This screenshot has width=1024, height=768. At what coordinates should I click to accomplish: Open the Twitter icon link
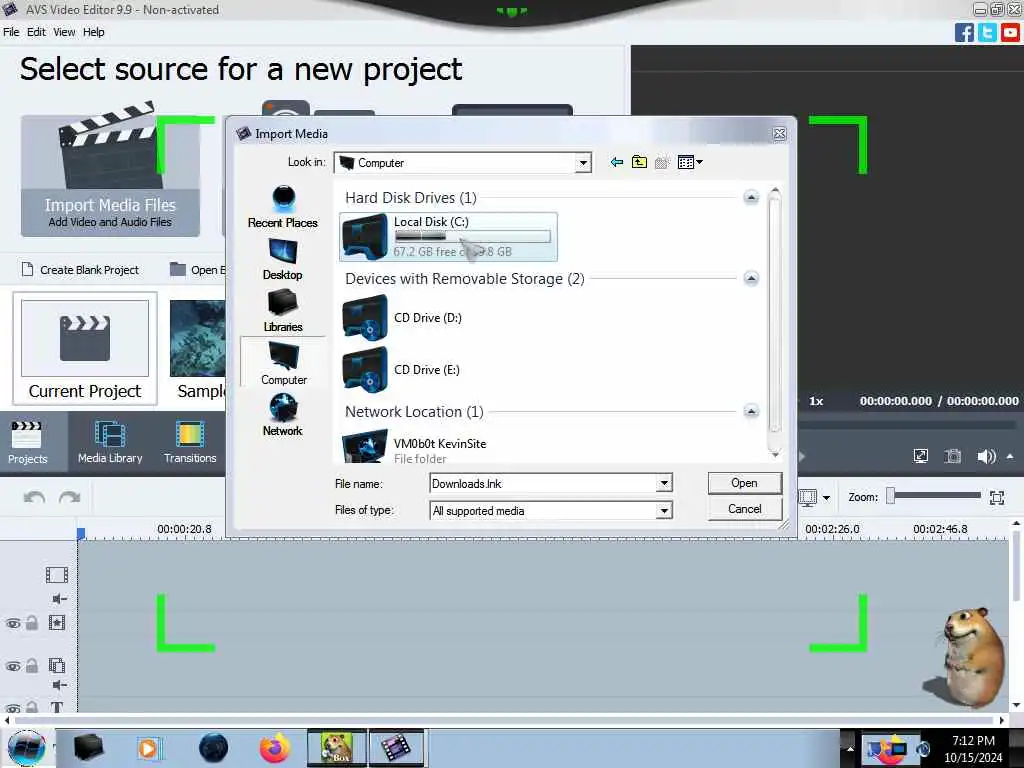(x=987, y=33)
